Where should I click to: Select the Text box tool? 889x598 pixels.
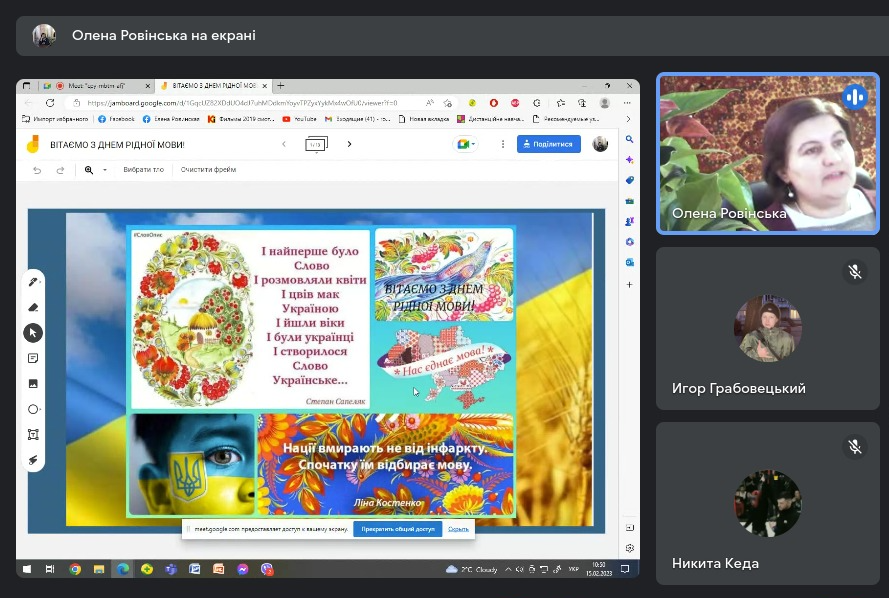click(33, 435)
